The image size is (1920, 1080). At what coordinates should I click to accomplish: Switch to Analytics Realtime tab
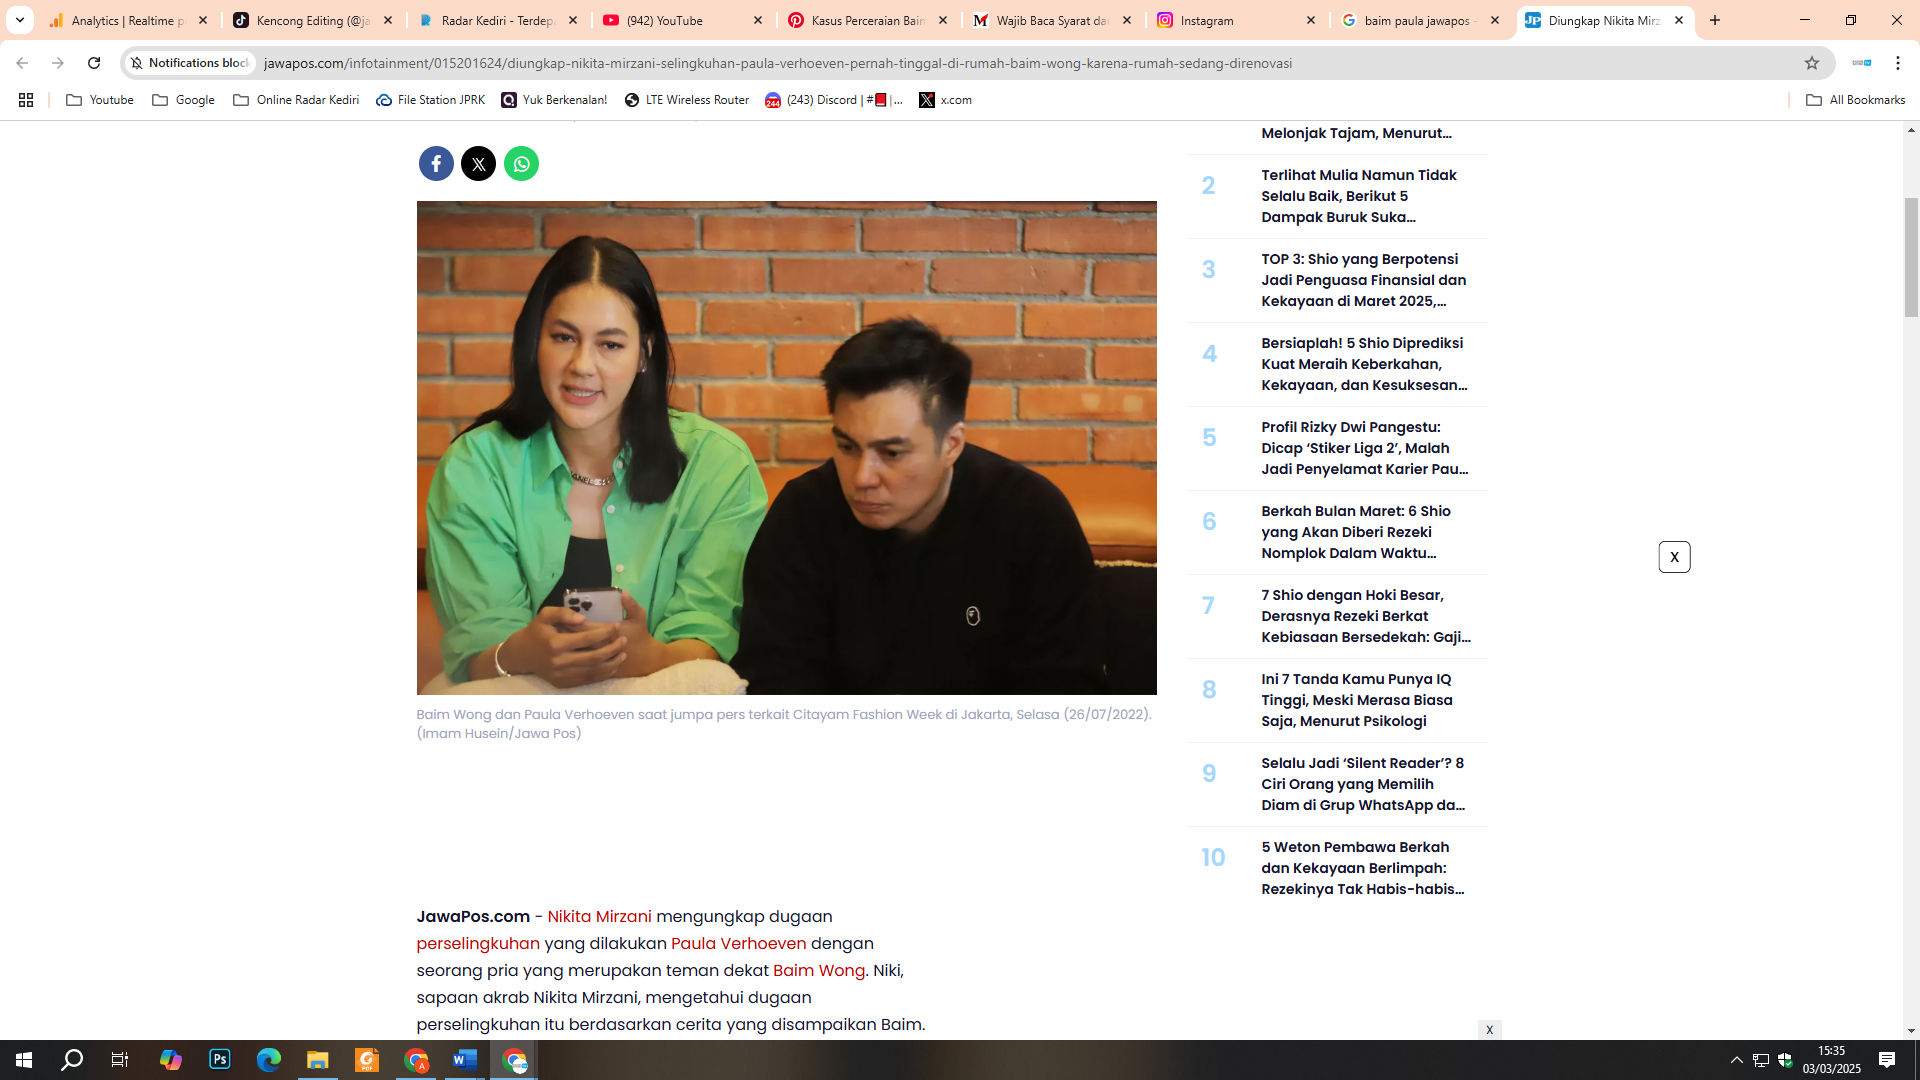[128, 20]
